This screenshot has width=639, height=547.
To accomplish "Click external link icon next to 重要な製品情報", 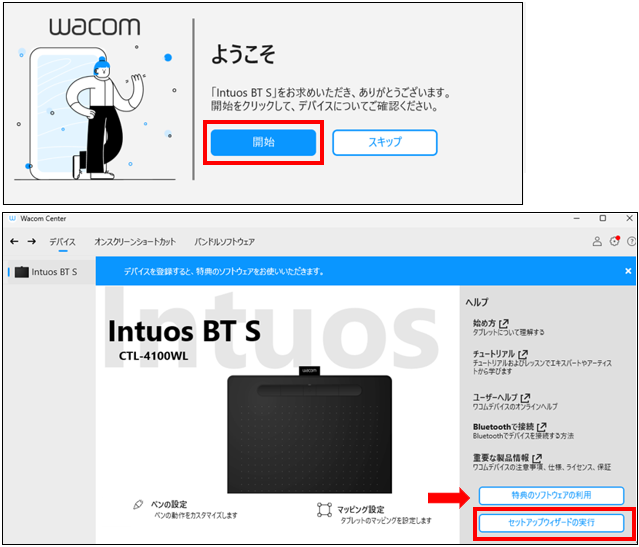I will click(x=538, y=458).
